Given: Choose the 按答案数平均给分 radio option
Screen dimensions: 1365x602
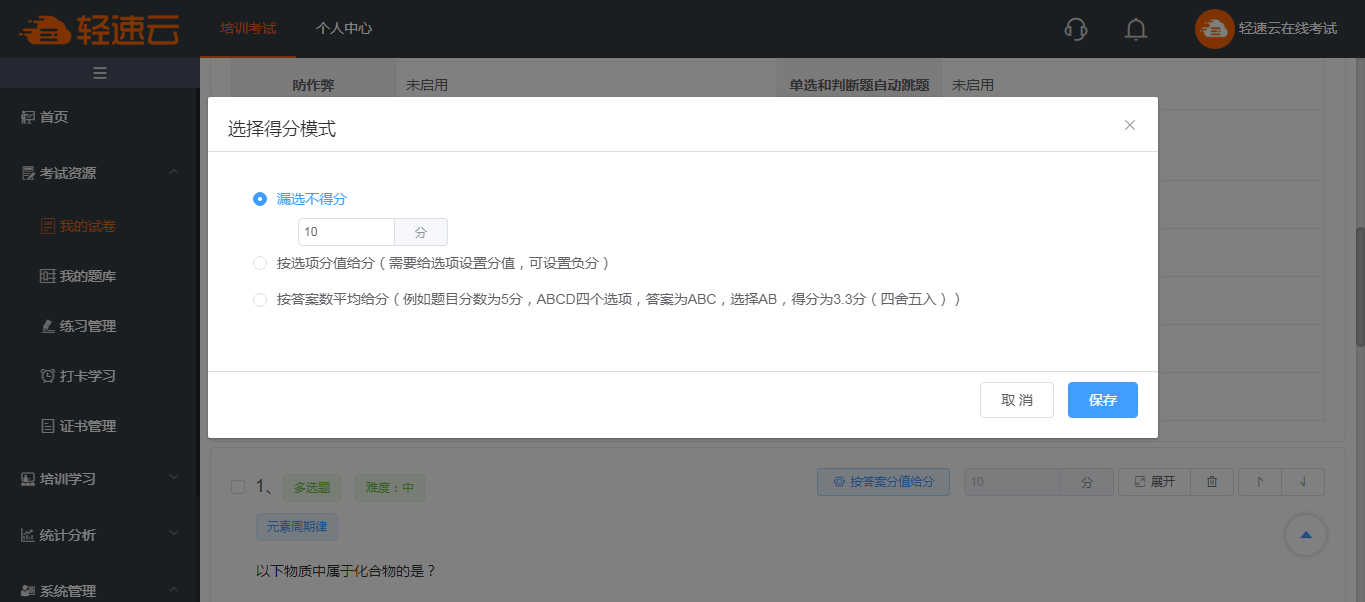Looking at the screenshot, I should coord(260,299).
